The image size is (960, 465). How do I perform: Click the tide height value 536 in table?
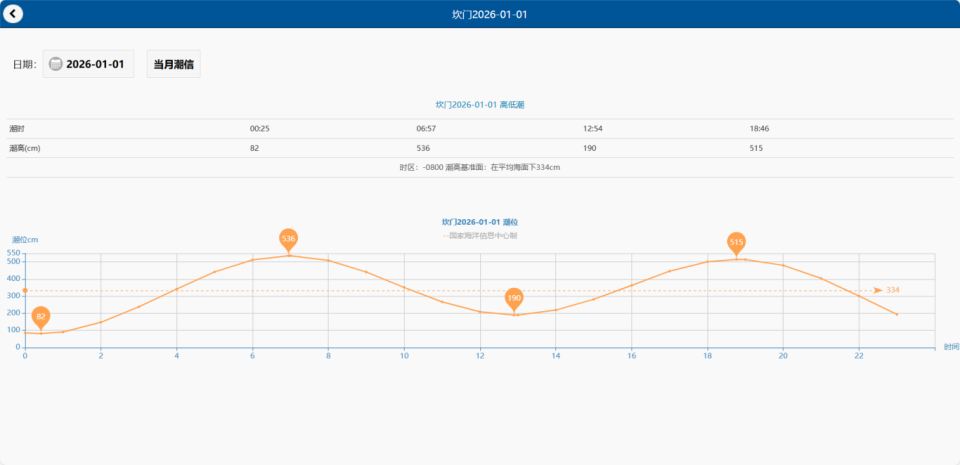click(423, 149)
